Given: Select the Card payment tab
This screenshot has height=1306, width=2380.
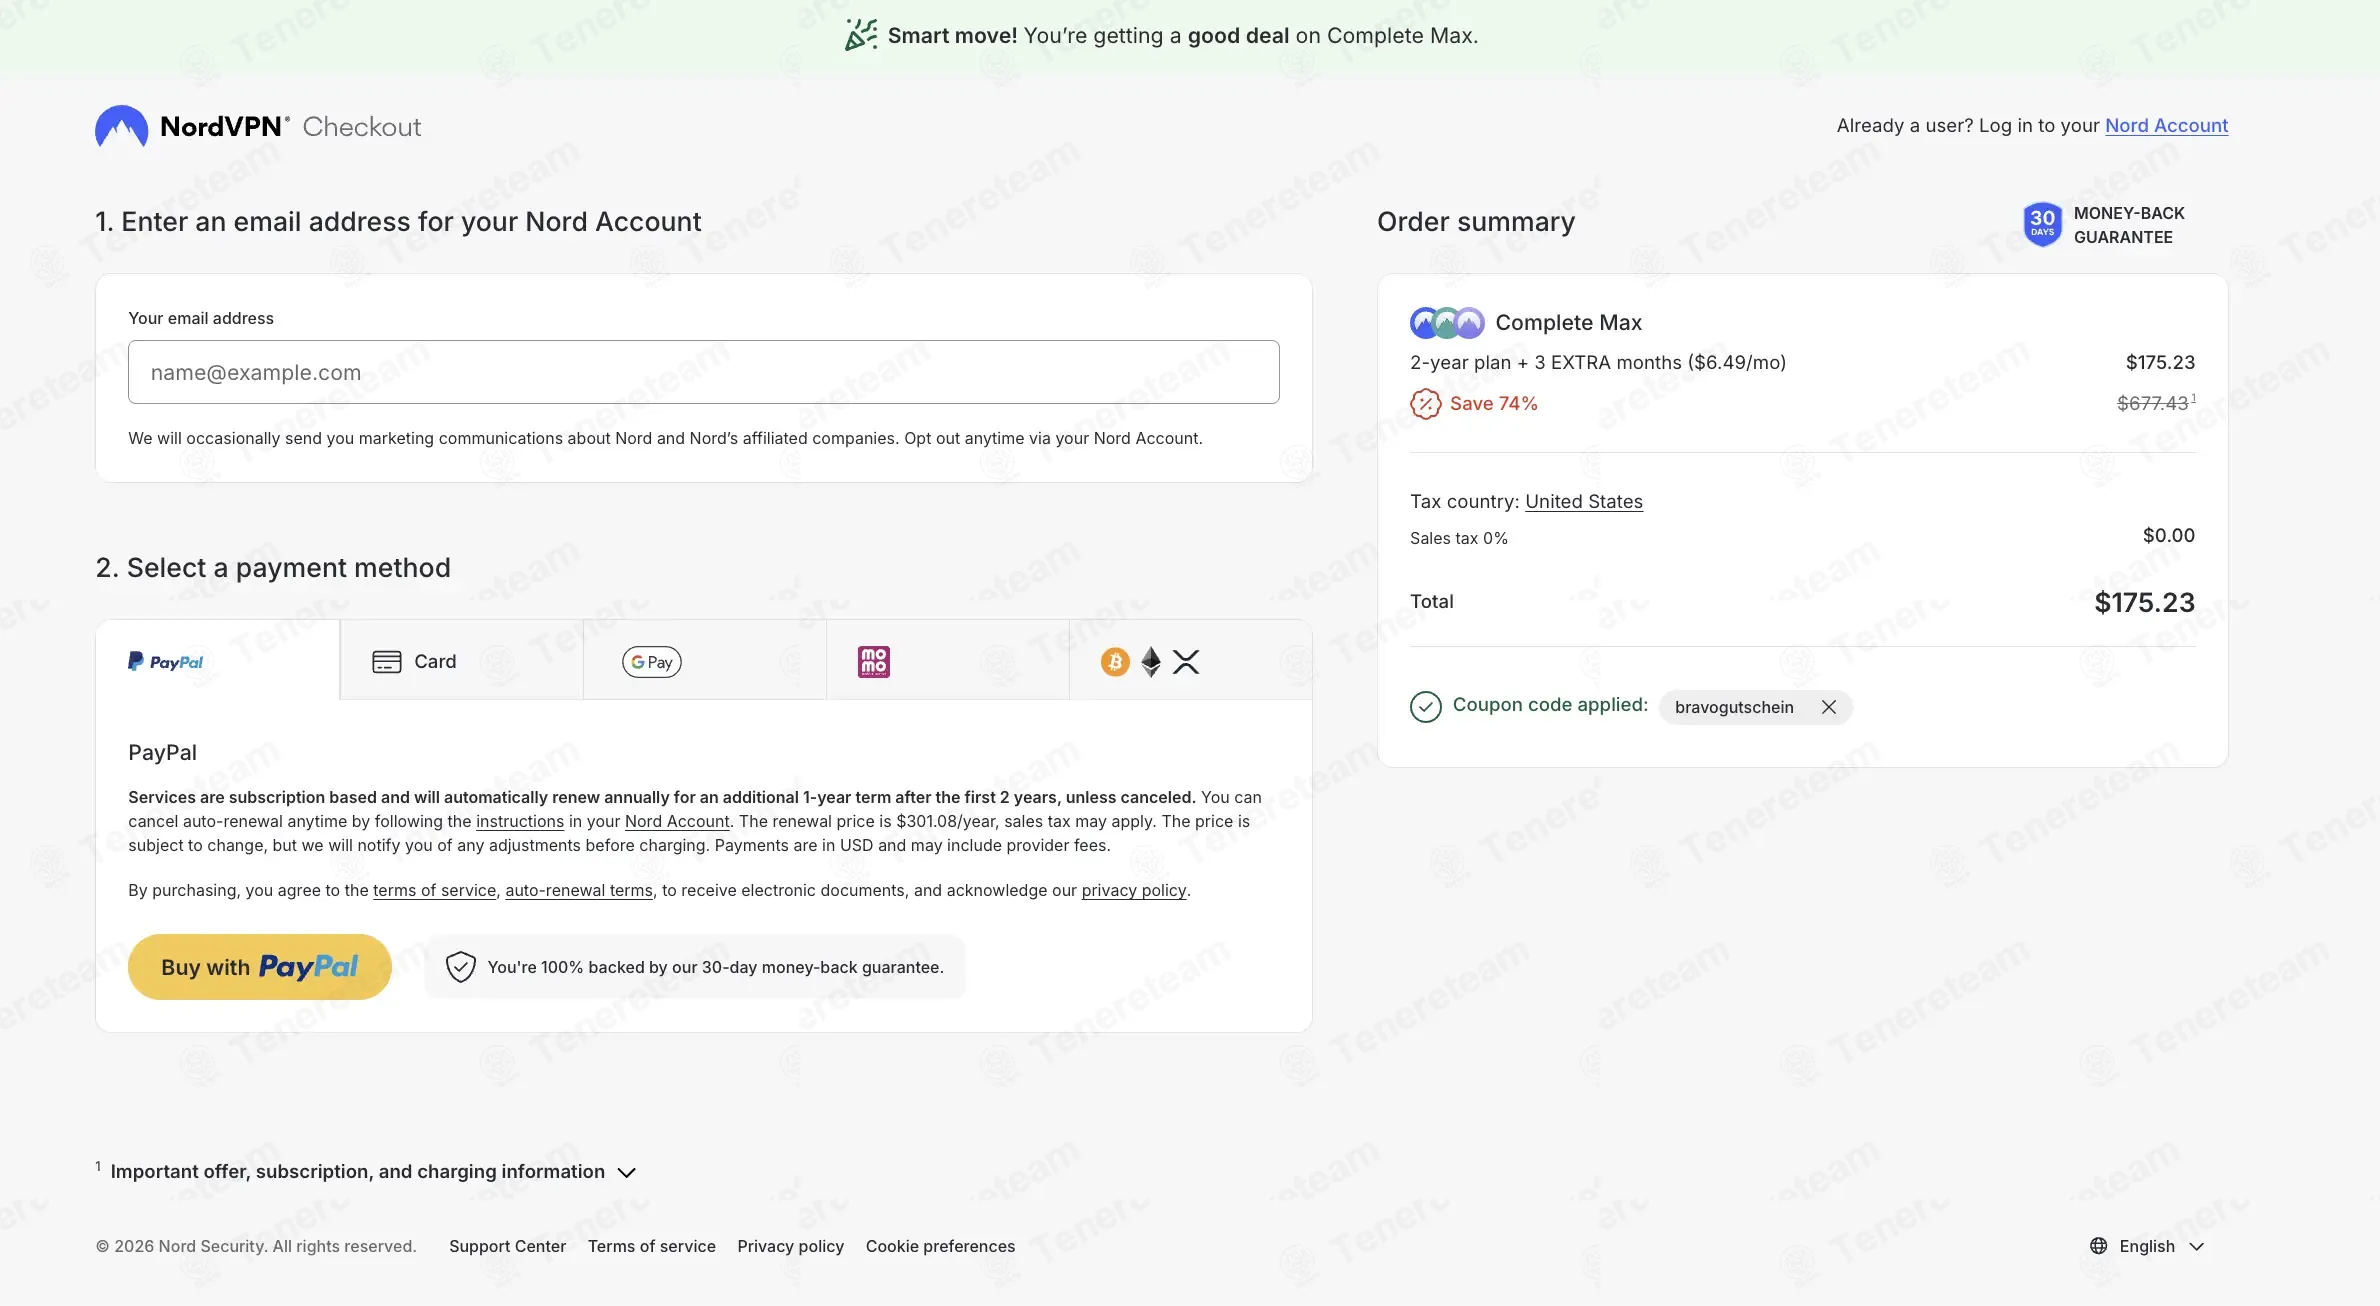Looking at the screenshot, I should [461, 661].
